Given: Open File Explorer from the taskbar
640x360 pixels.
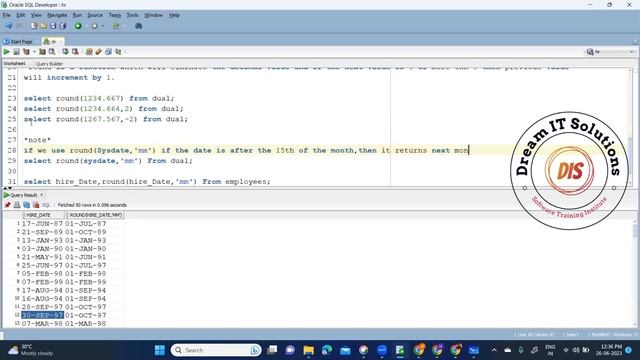Looking at the screenshot, I should click(x=309, y=350).
